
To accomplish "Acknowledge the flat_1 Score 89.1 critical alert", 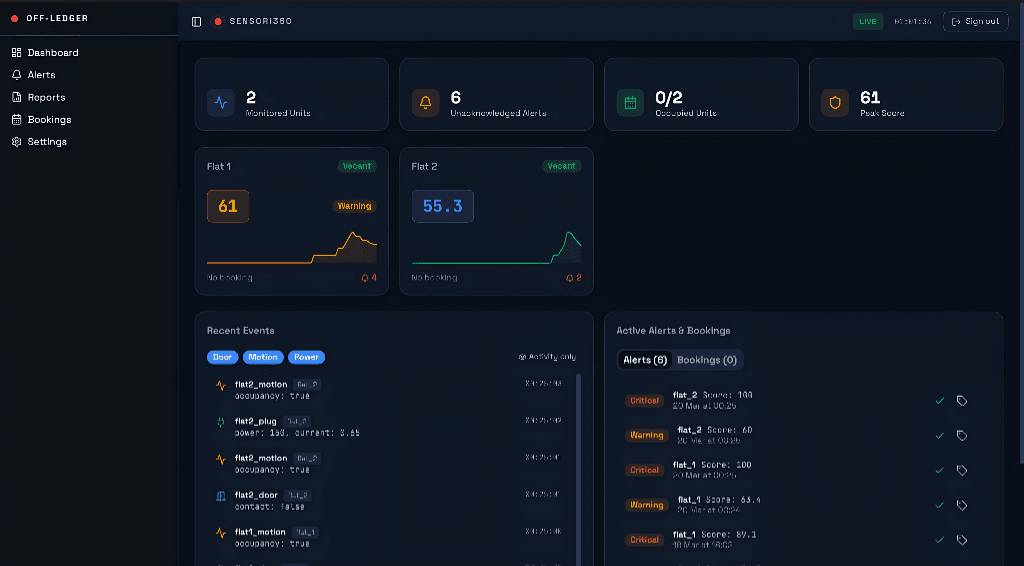I will point(940,540).
